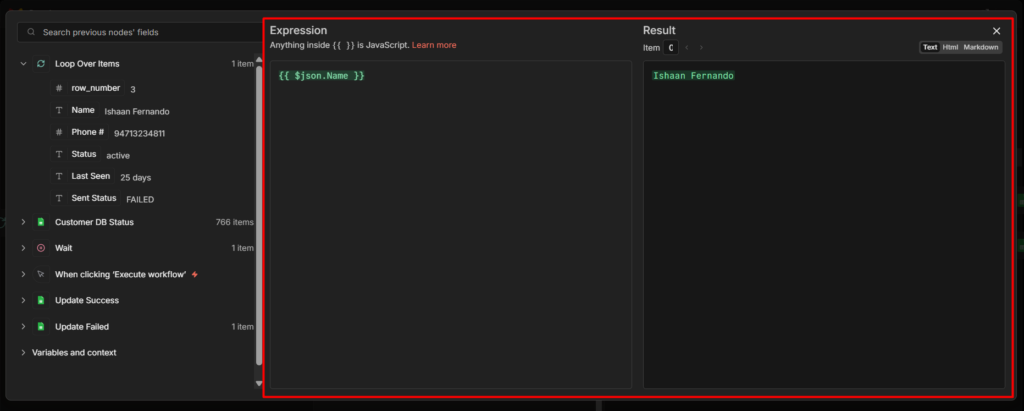
Task: Click the Customer DB Status label
Action: pyautogui.click(x=94, y=222)
